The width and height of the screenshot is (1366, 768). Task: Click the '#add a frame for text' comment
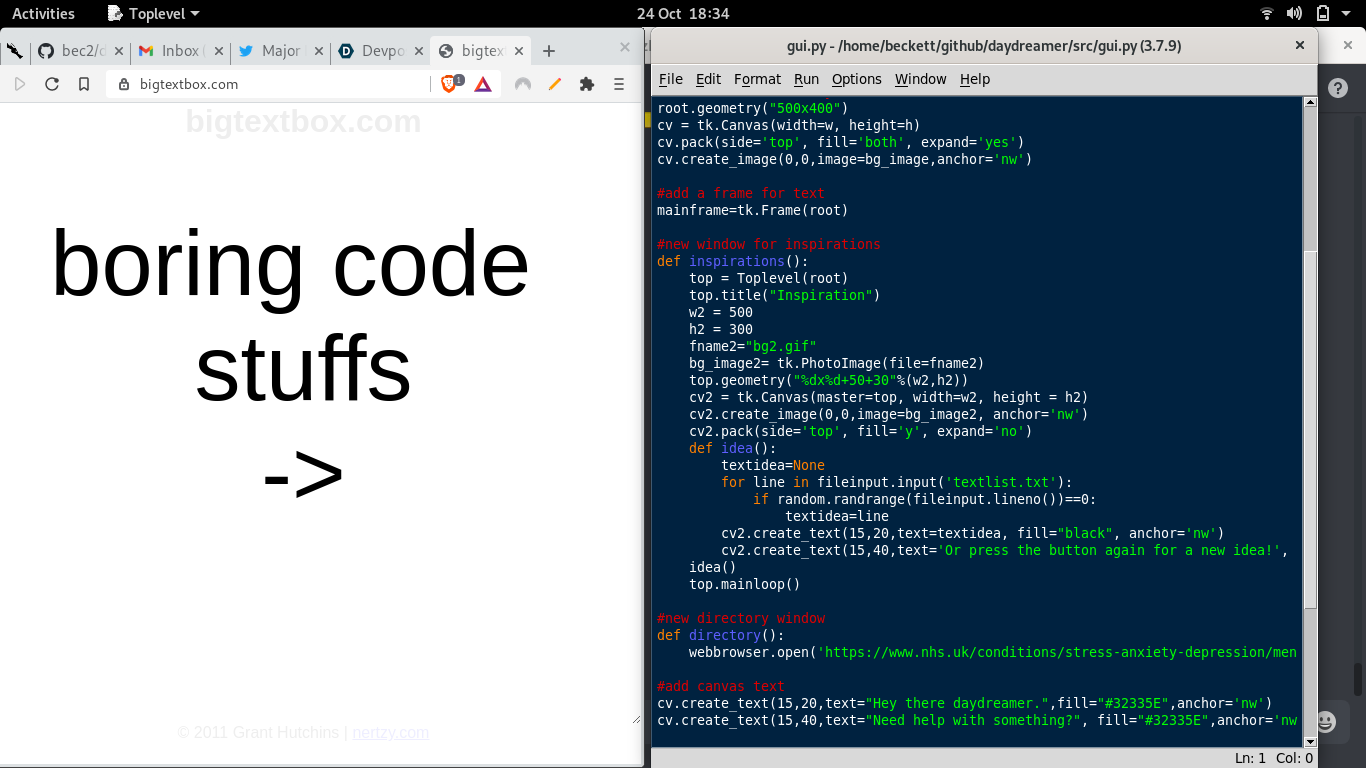pyautogui.click(x=741, y=193)
